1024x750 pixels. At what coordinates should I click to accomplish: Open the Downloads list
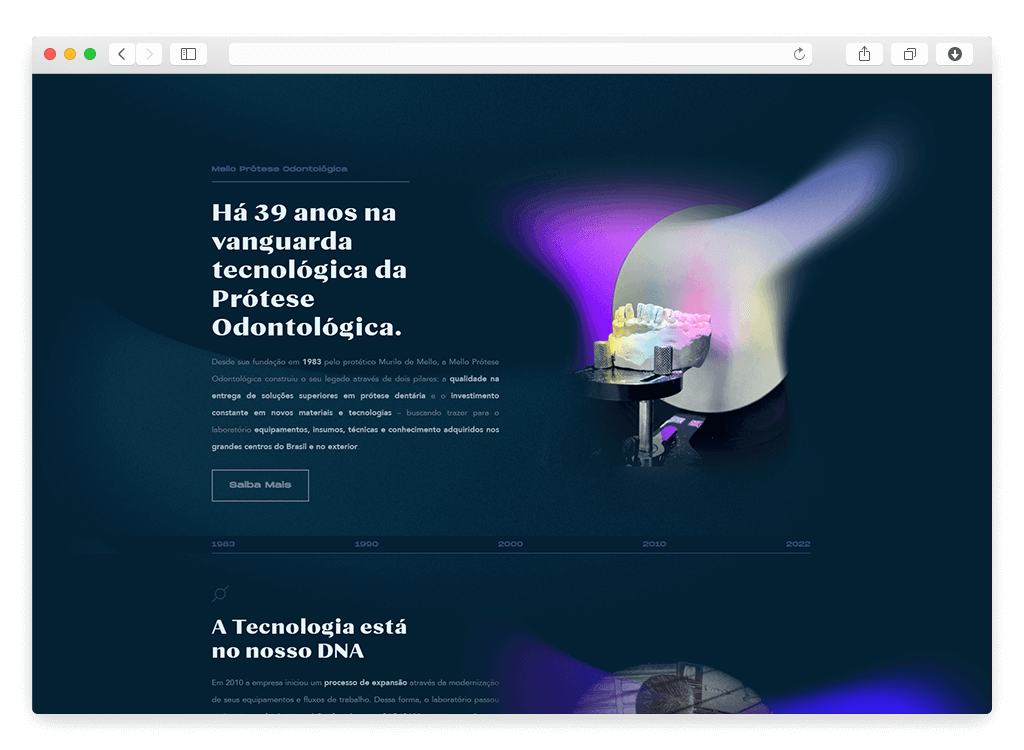tap(954, 54)
